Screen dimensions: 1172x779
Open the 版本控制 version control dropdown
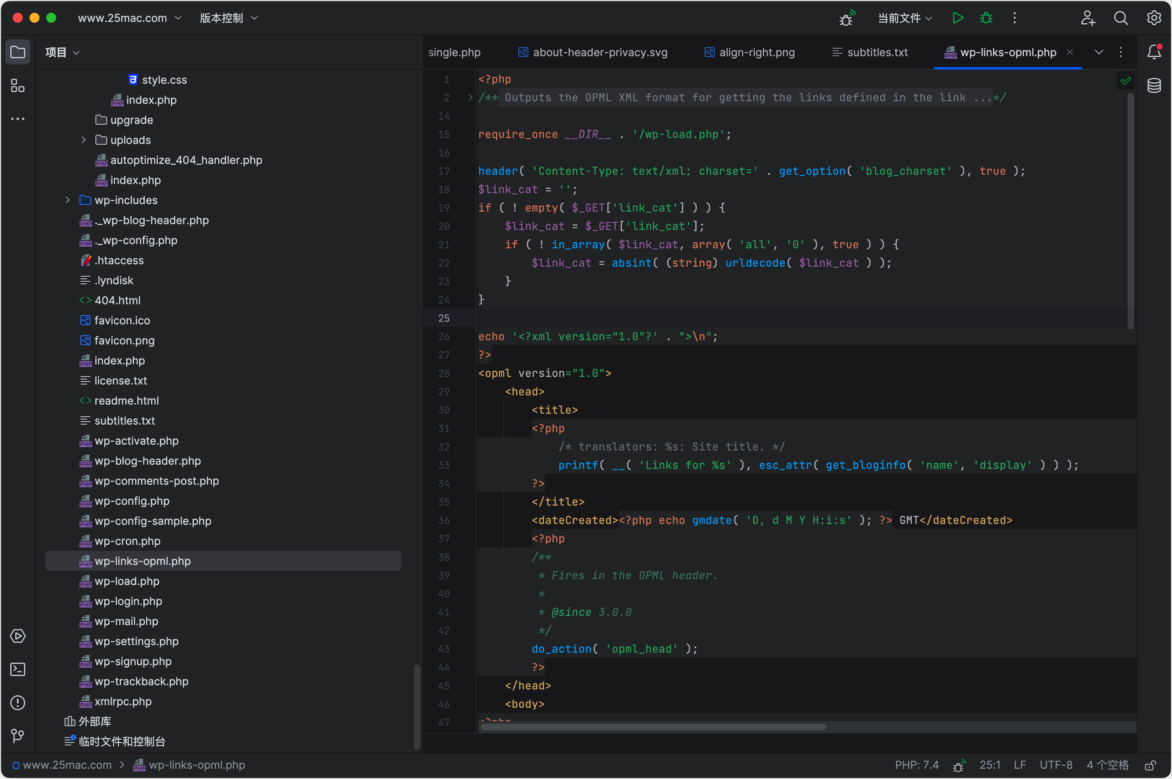coord(229,18)
